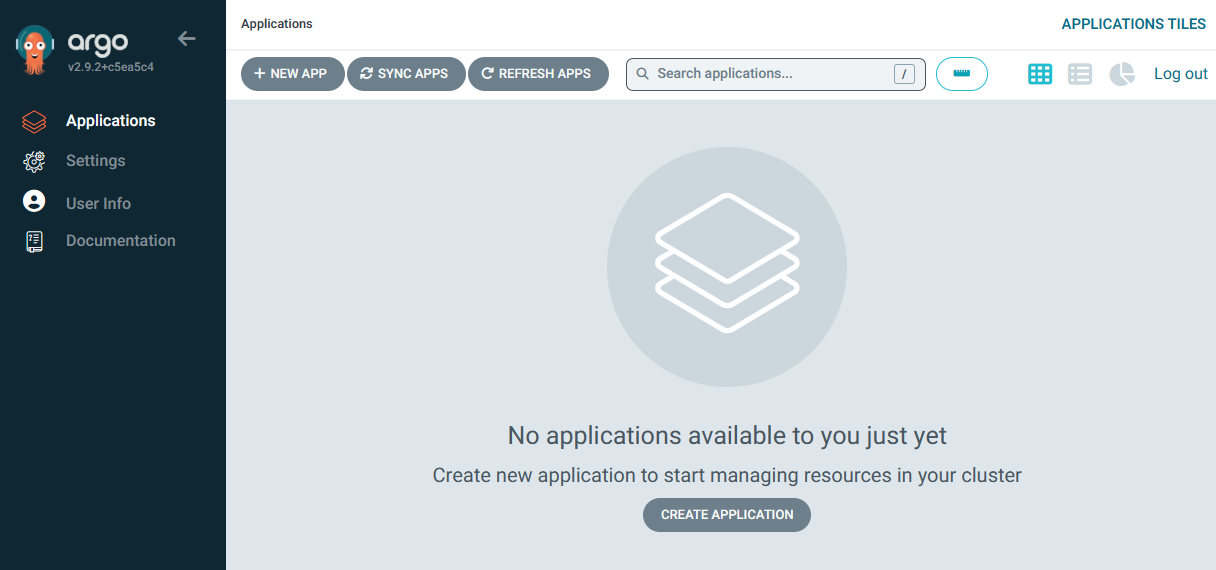Click the Settings gears icon
Viewport: 1216px width, 570px height.
click(34, 161)
